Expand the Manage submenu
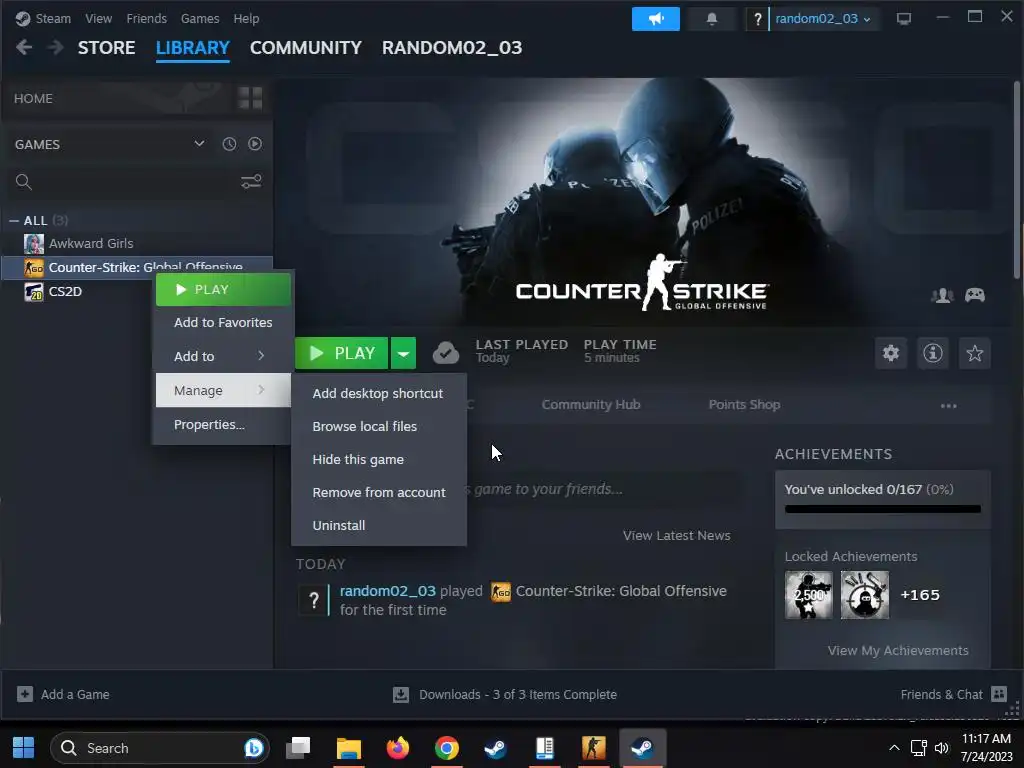The width and height of the screenshot is (1024, 768). tap(223, 390)
